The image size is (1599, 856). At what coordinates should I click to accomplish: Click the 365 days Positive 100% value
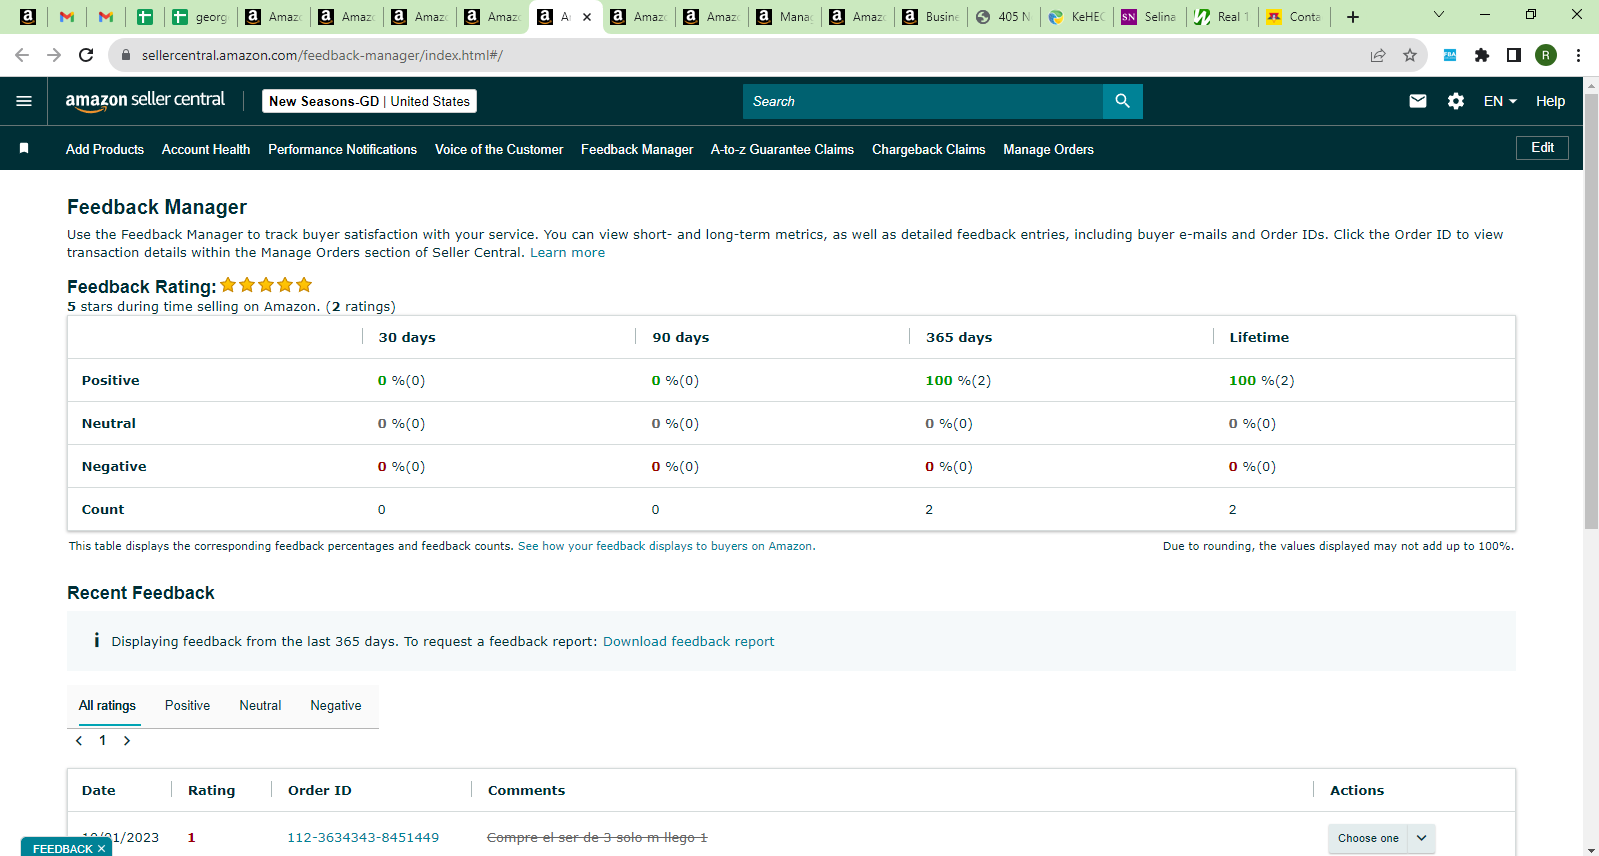coord(958,381)
